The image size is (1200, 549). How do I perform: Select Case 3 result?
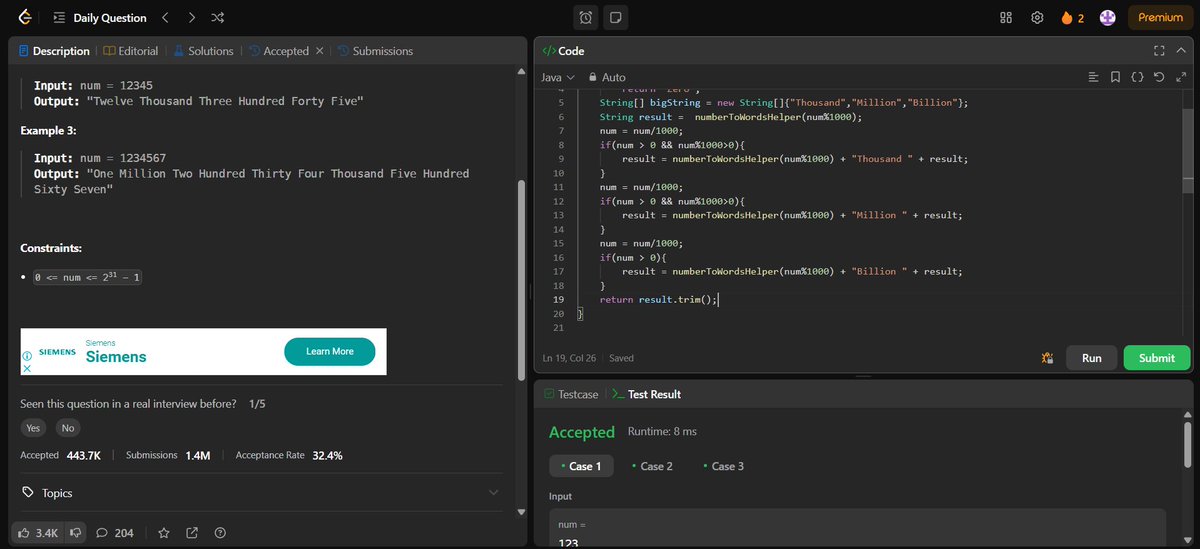pos(722,466)
